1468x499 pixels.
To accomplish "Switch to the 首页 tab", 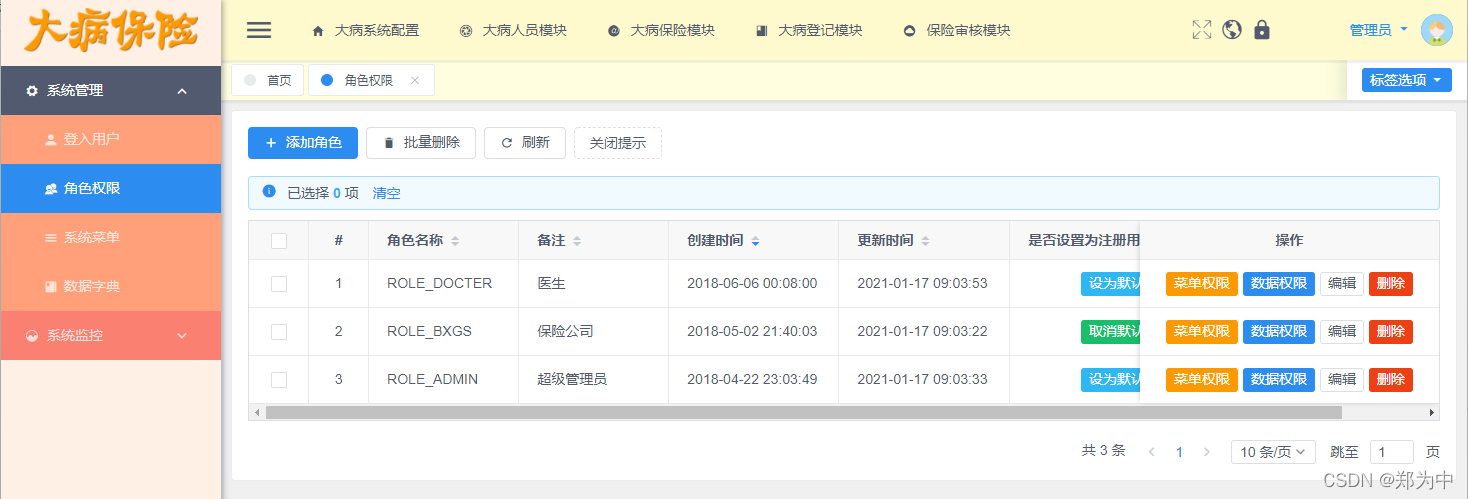I will tap(268, 80).
